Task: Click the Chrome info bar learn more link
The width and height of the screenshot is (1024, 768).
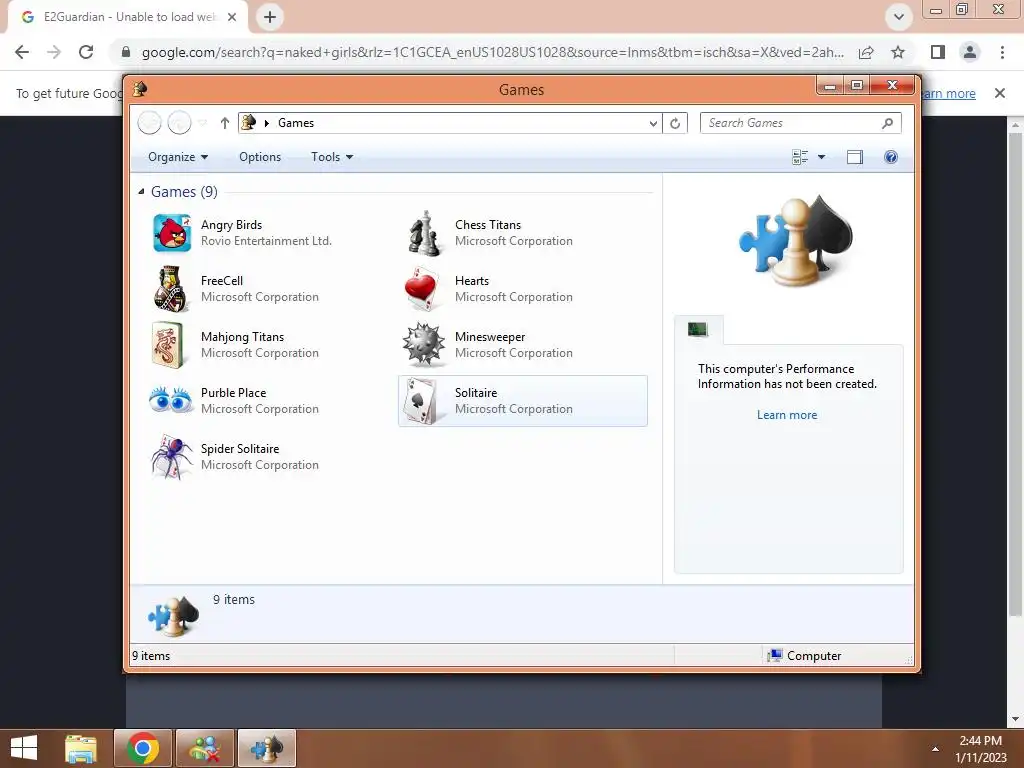Action: [948, 93]
